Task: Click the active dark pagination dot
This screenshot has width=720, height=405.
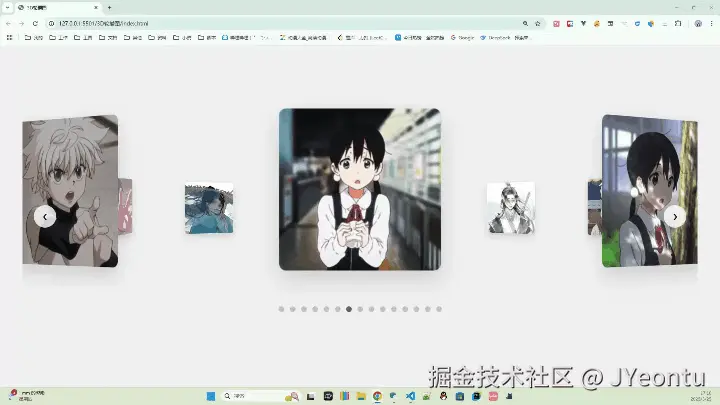Action: click(x=349, y=309)
